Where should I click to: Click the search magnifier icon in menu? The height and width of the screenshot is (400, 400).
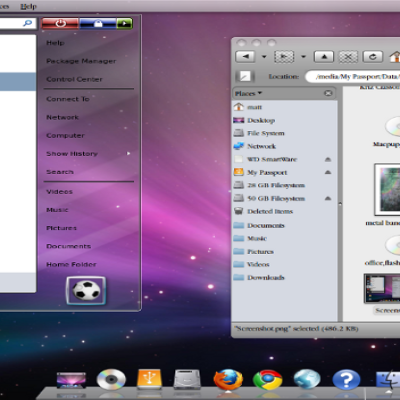point(27,23)
